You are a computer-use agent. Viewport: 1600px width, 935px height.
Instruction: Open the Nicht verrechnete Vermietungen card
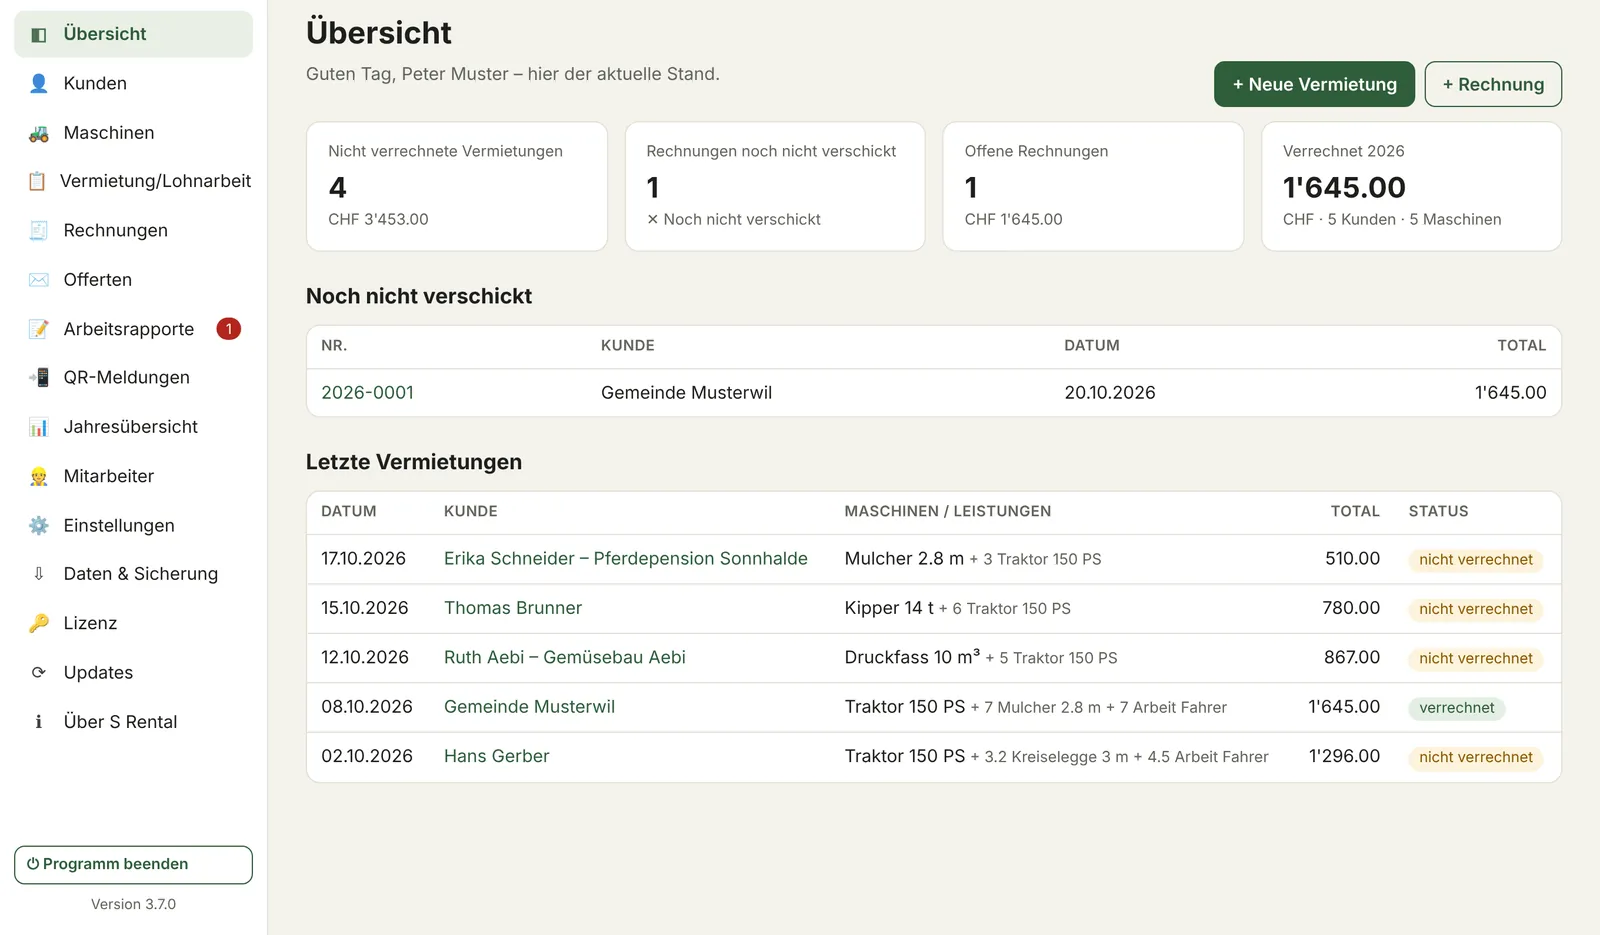click(x=457, y=187)
